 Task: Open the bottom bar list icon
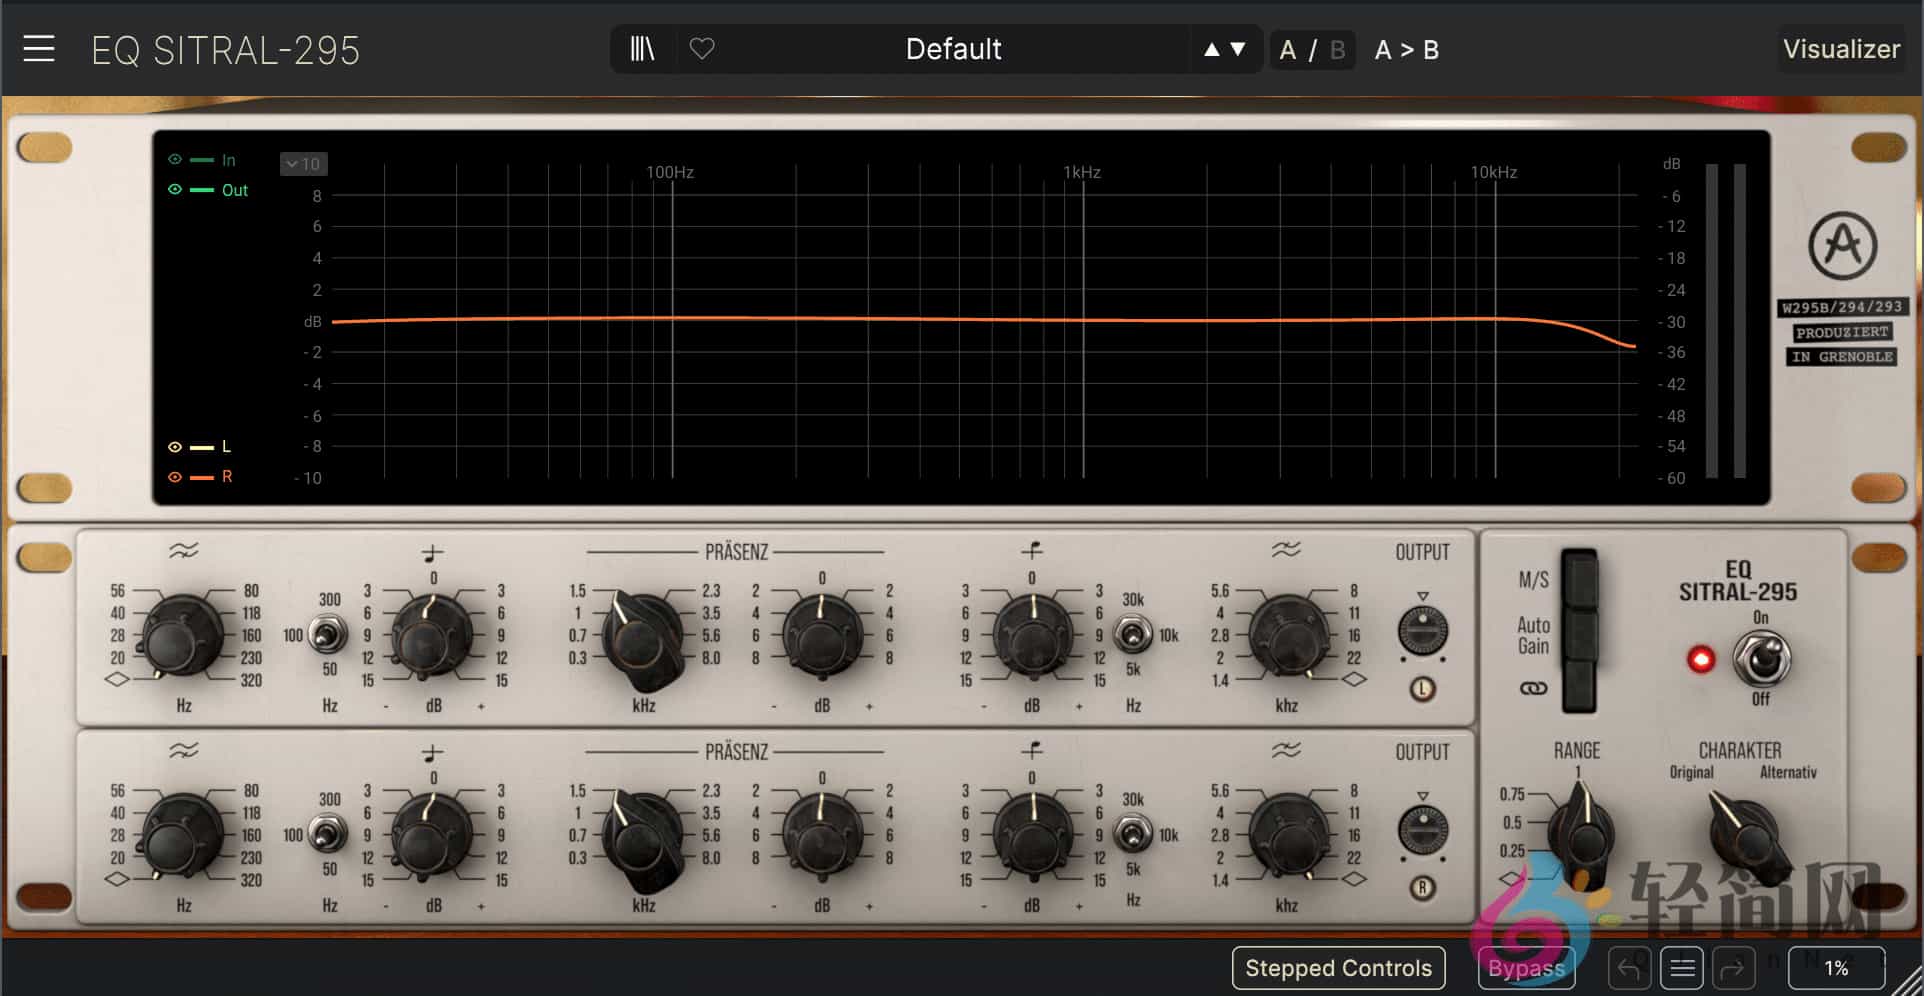point(1683,967)
